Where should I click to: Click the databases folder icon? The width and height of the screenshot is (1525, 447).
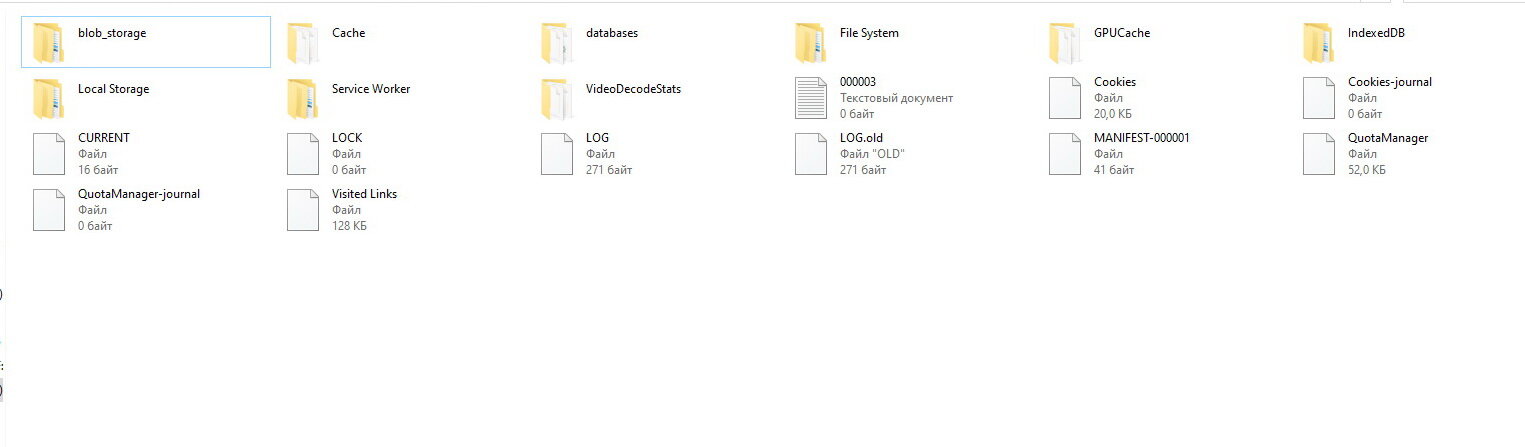[556, 42]
